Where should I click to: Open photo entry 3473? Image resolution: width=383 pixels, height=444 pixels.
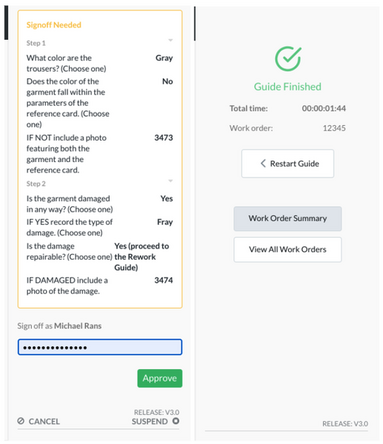click(163, 138)
